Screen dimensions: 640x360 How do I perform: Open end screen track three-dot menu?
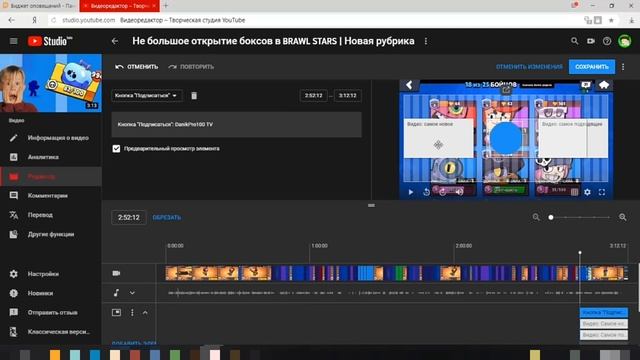pyautogui.click(x=132, y=313)
